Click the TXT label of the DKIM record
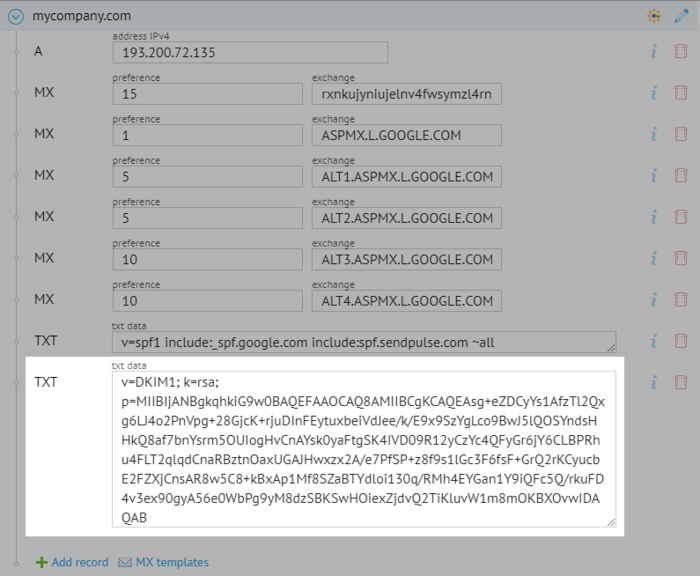The width and height of the screenshot is (700, 576). pyautogui.click(x=46, y=382)
